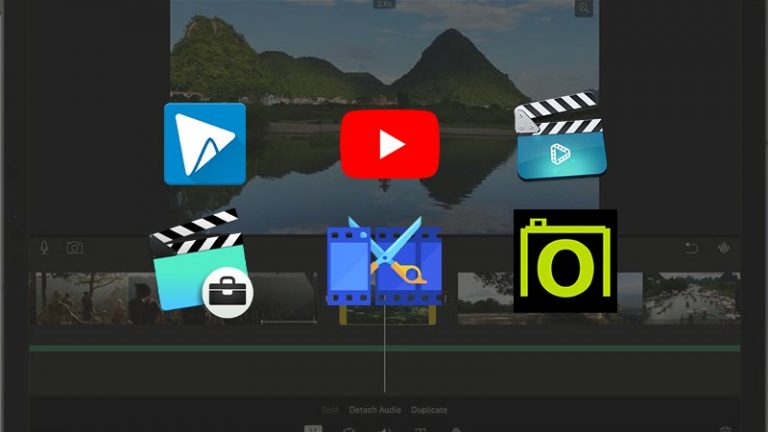The height and width of the screenshot is (432, 768).
Task: Select the Split clip action
Action: tap(330, 410)
